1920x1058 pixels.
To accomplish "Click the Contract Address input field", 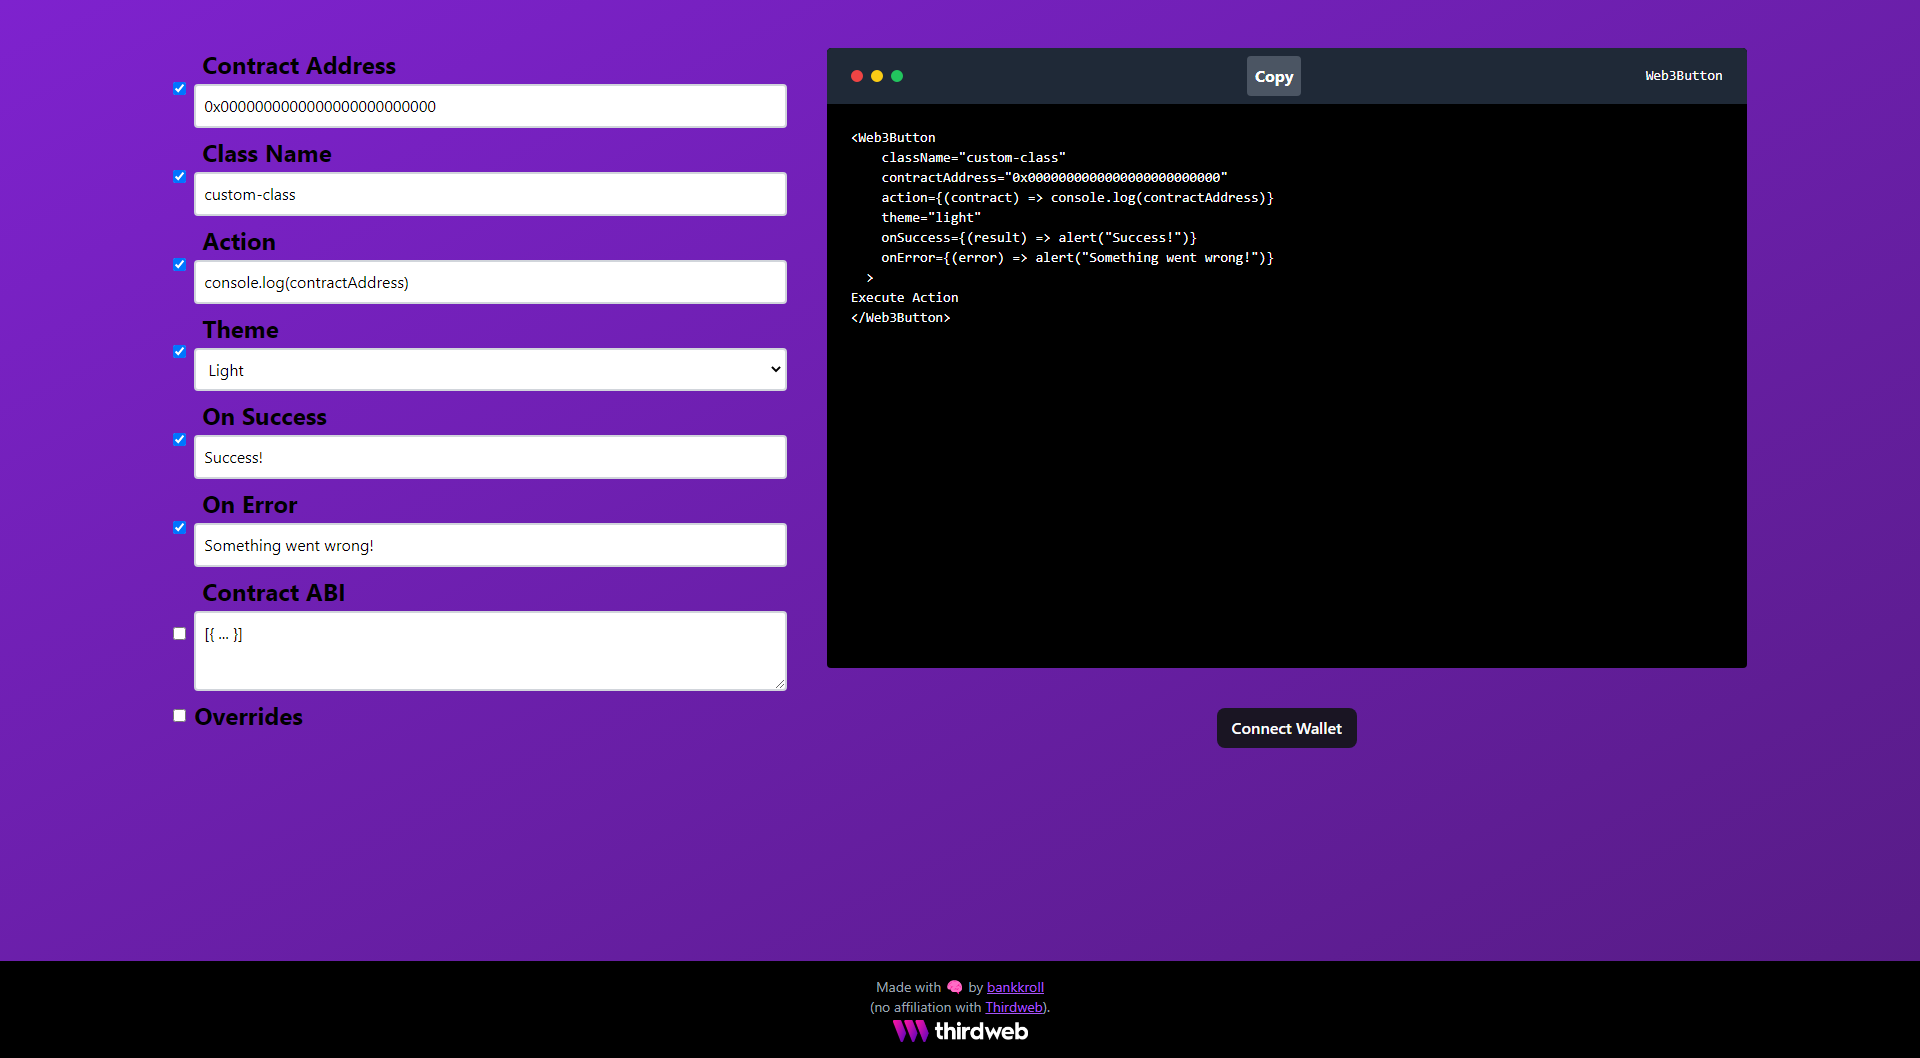I will tap(489, 106).
